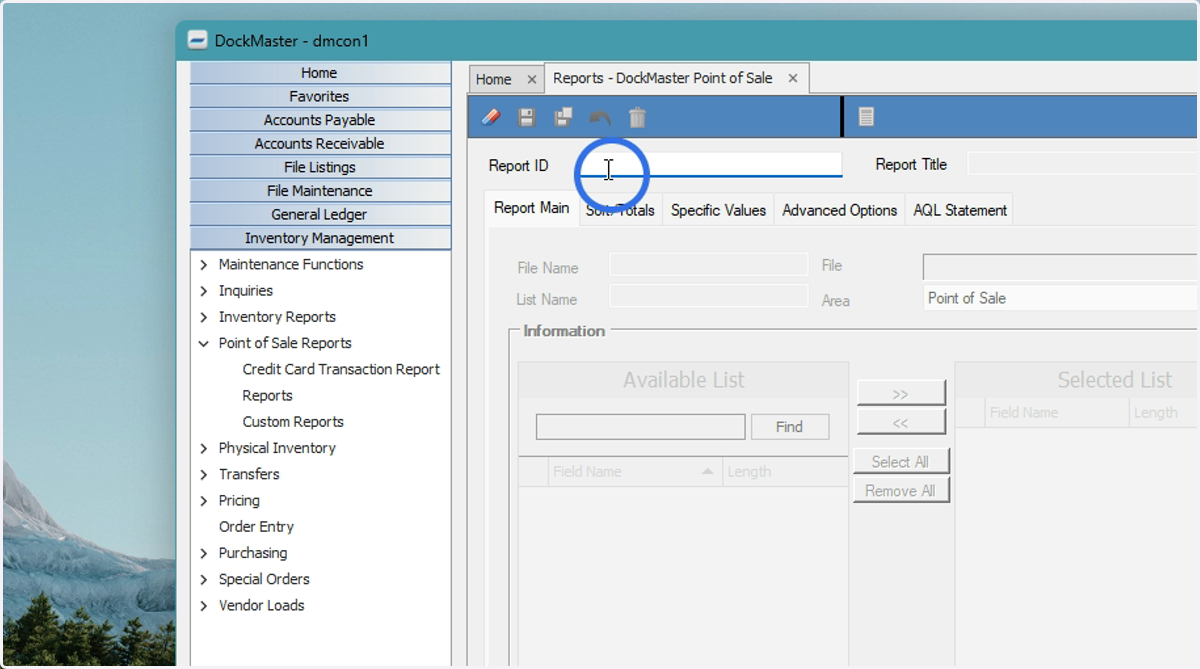Image resolution: width=1200 pixels, height=669 pixels.
Task: Click the Select All button
Action: tap(900, 461)
